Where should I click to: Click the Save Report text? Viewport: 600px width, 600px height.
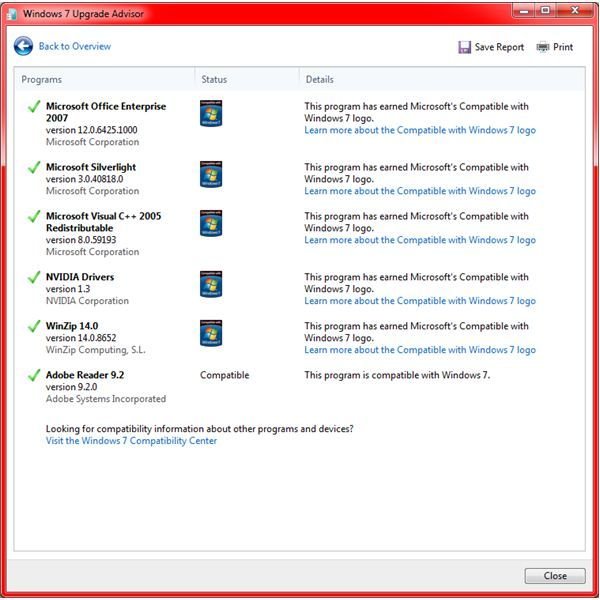click(499, 47)
